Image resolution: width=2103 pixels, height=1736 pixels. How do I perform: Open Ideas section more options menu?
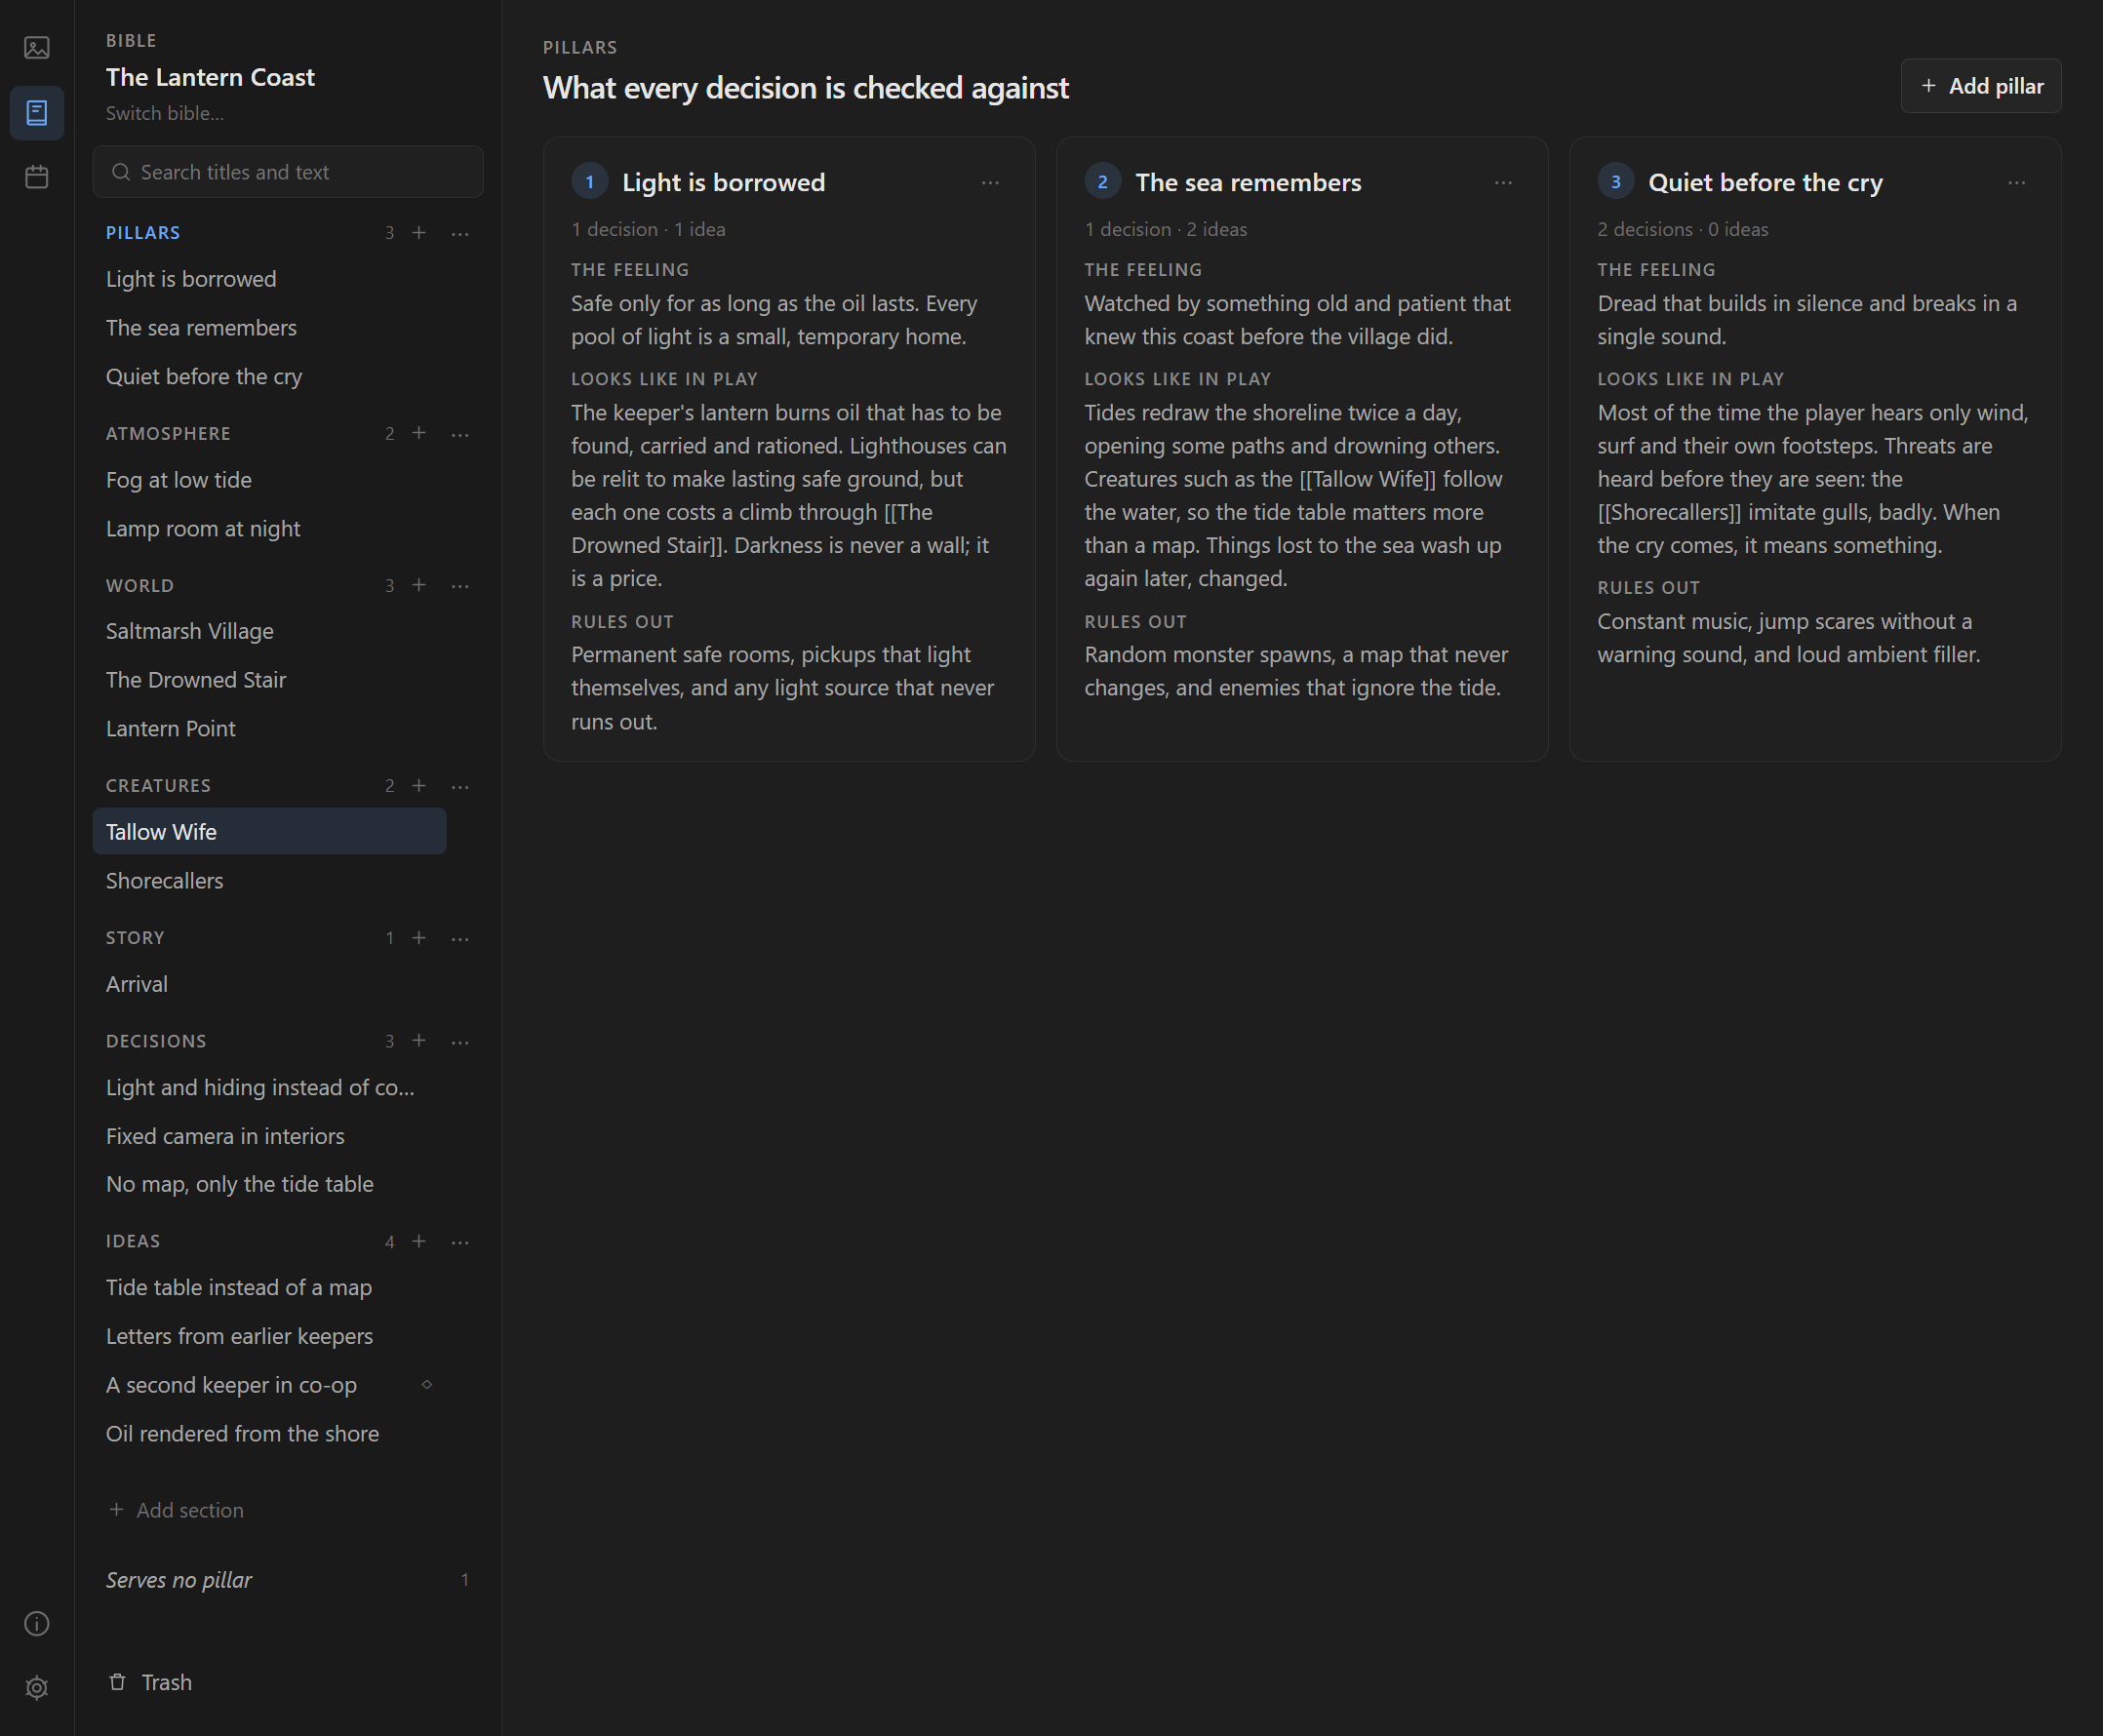[x=460, y=1242]
